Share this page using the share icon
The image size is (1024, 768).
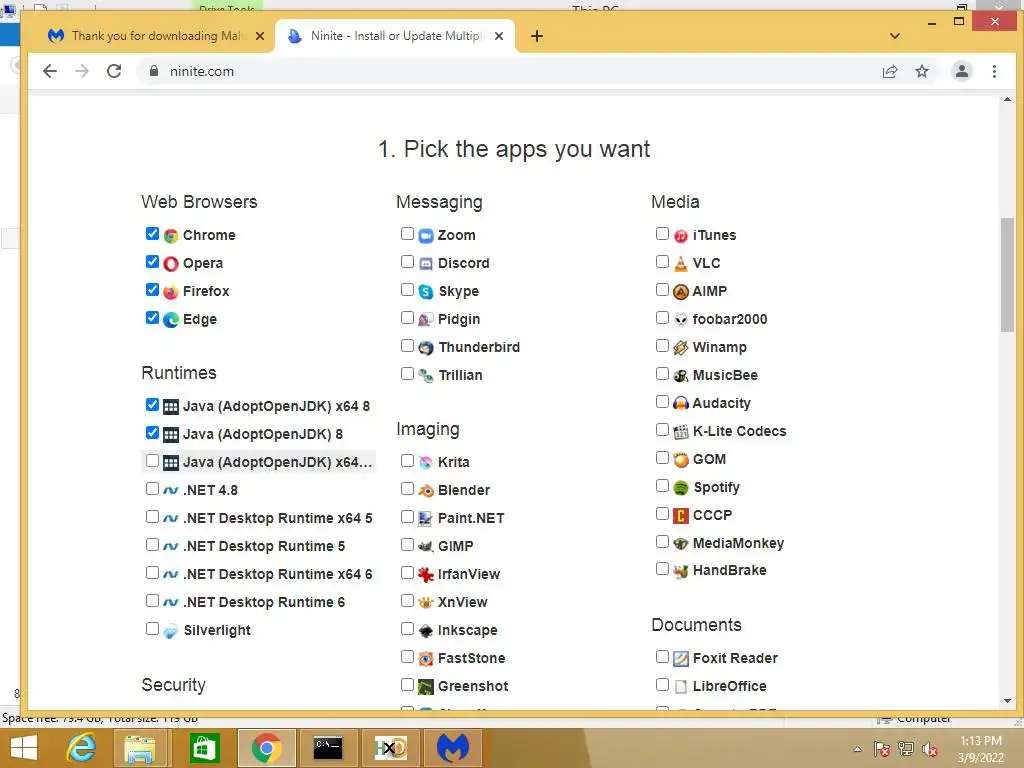(x=889, y=71)
